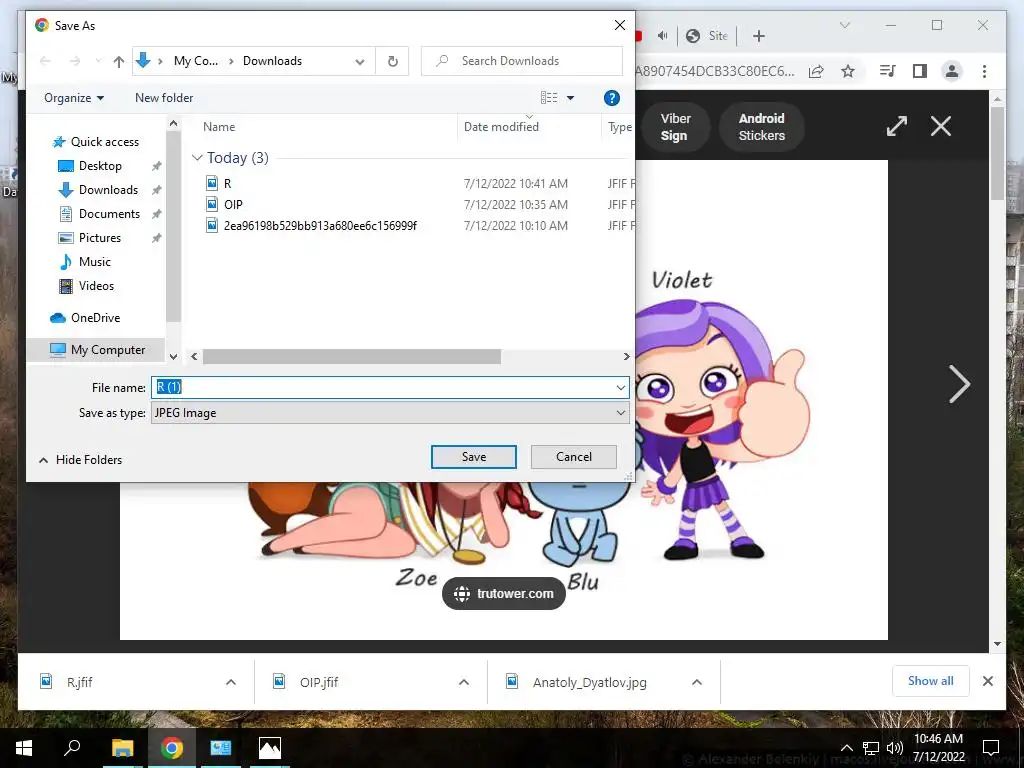Click the horizontal scrollbar in file list
The image size is (1024, 768).
click(351, 357)
